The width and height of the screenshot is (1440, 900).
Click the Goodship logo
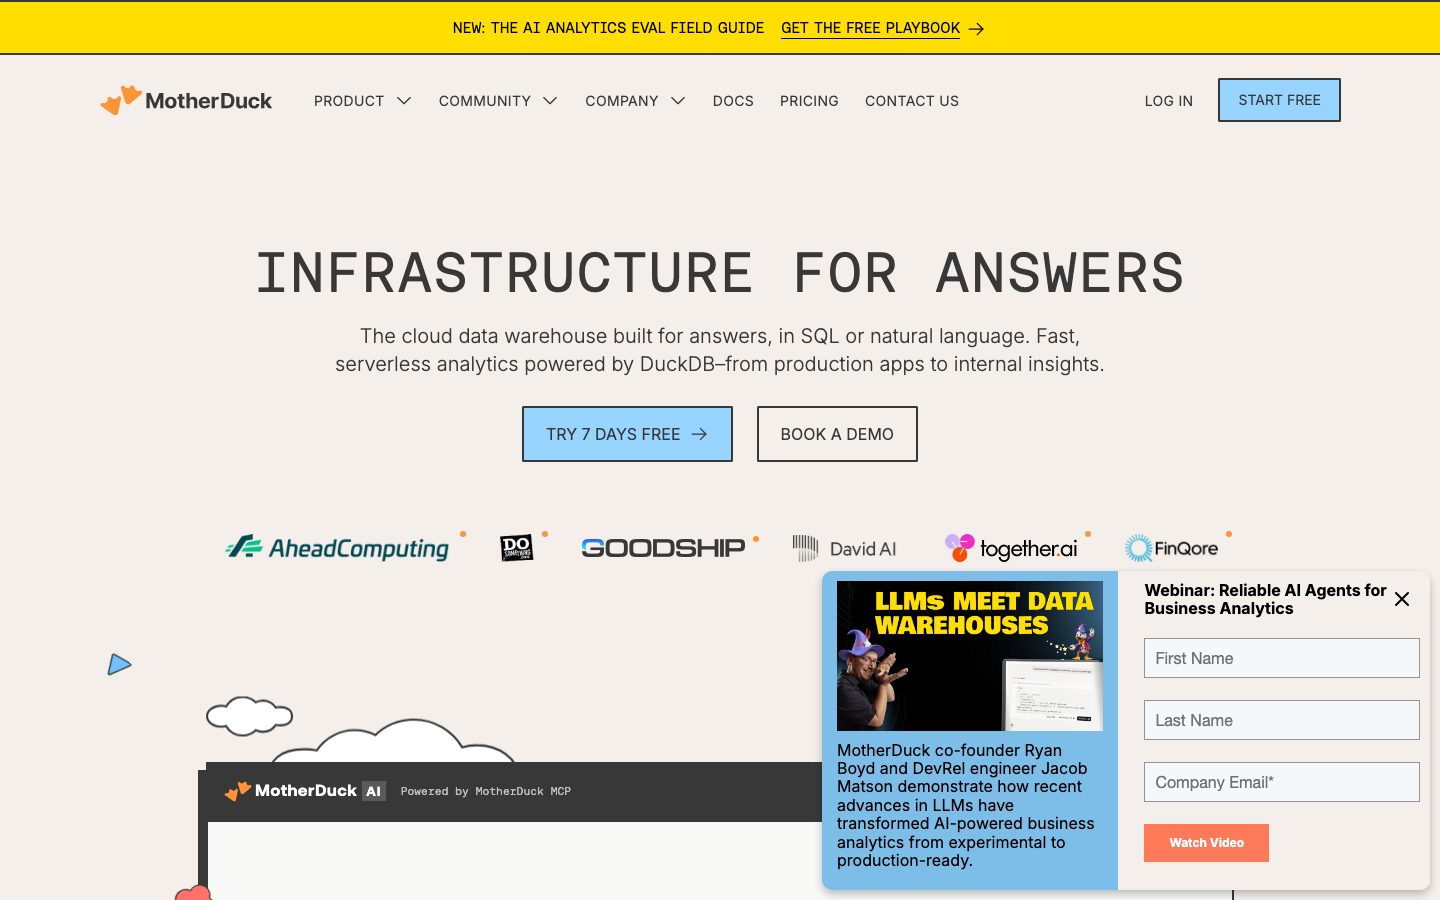tap(663, 548)
